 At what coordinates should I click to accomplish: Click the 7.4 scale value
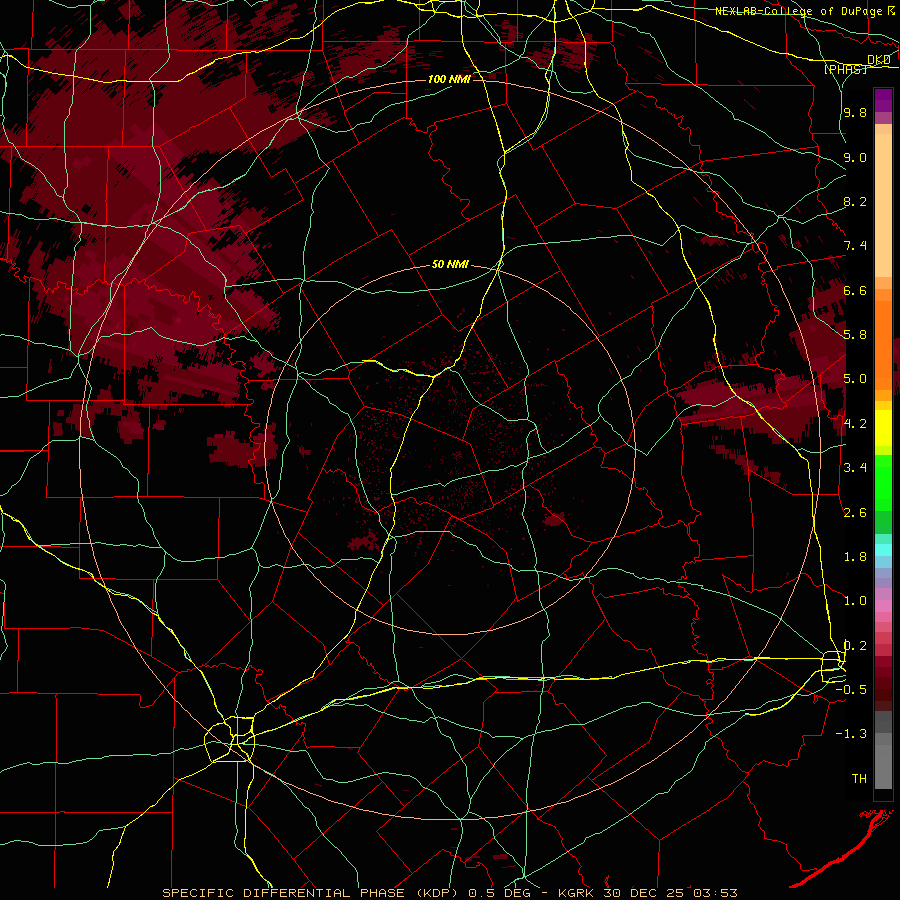point(855,246)
